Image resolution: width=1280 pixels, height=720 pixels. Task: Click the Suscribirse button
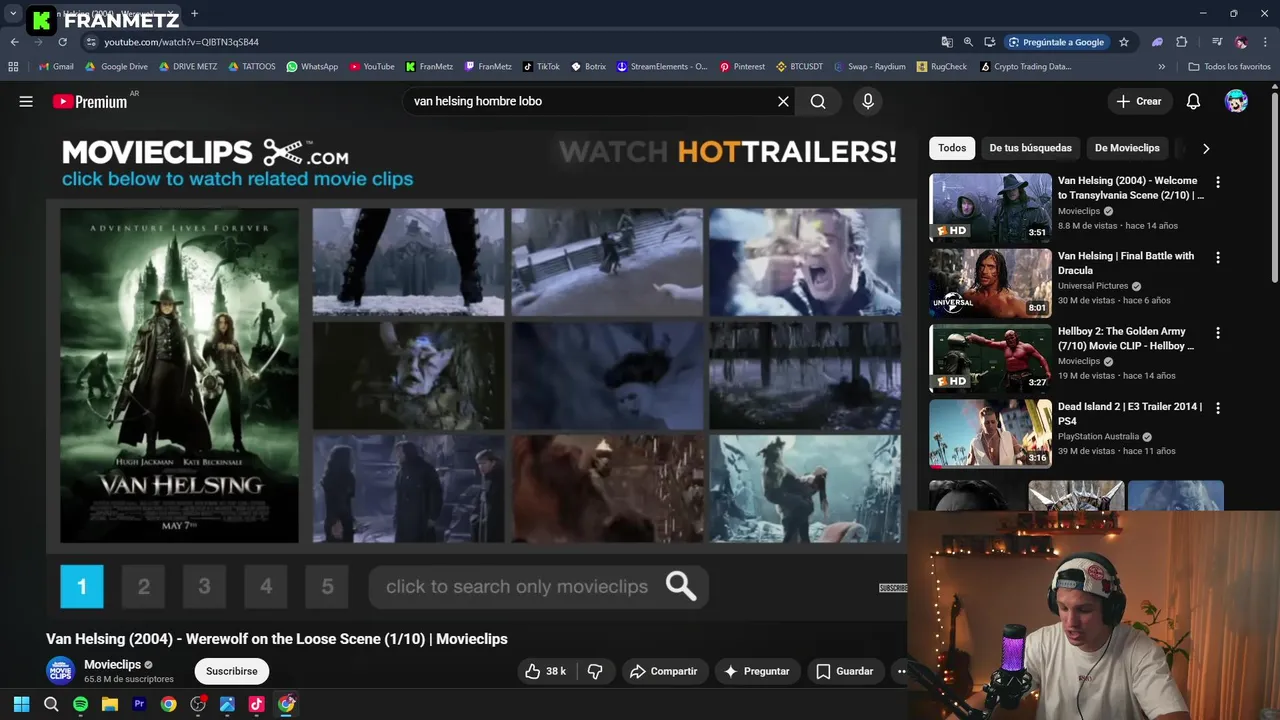click(x=232, y=671)
